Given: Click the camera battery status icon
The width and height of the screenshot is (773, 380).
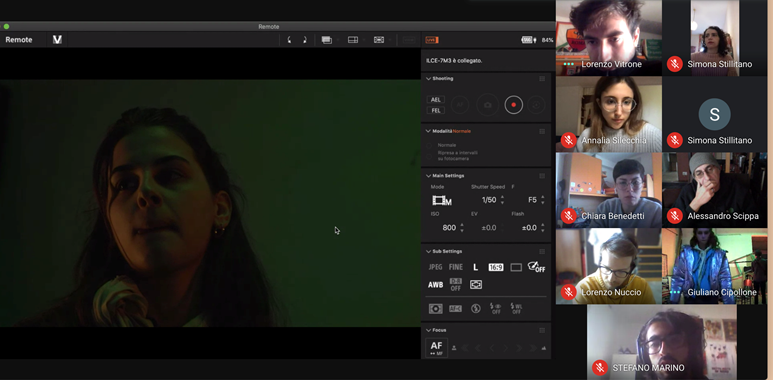Looking at the screenshot, I should coord(528,40).
